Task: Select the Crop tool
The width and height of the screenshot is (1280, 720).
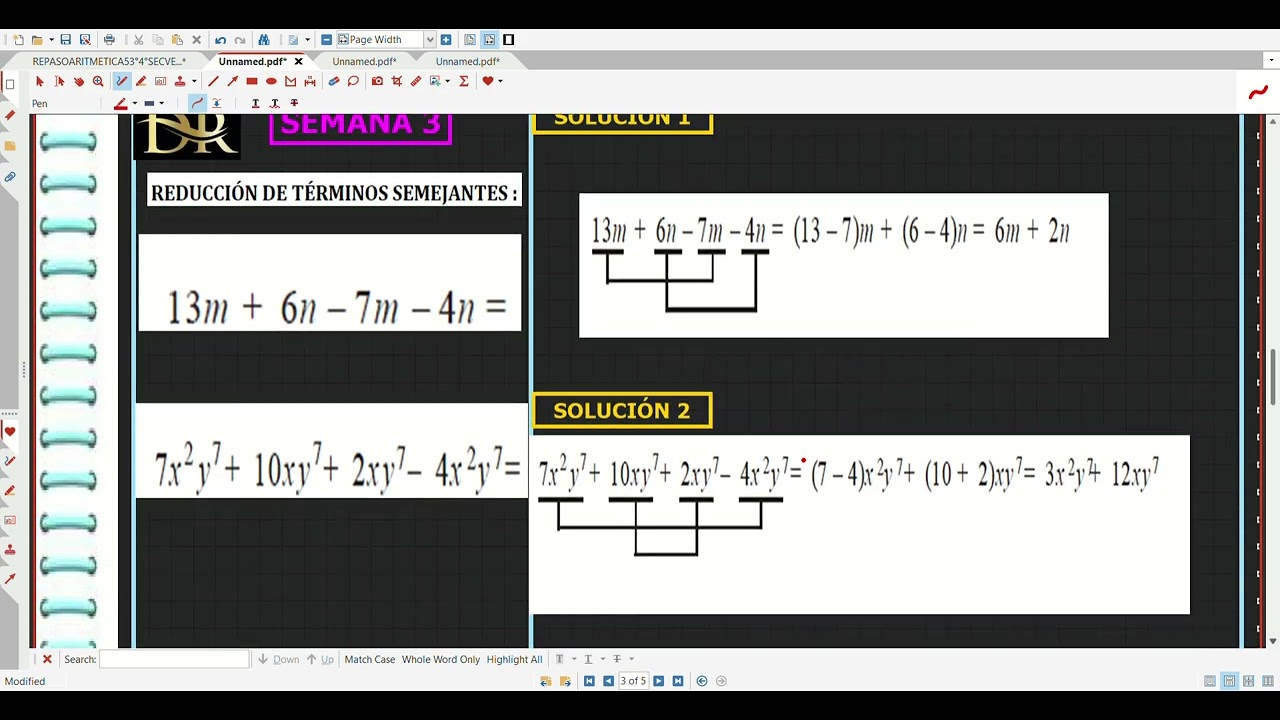Action: click(397, 82)
